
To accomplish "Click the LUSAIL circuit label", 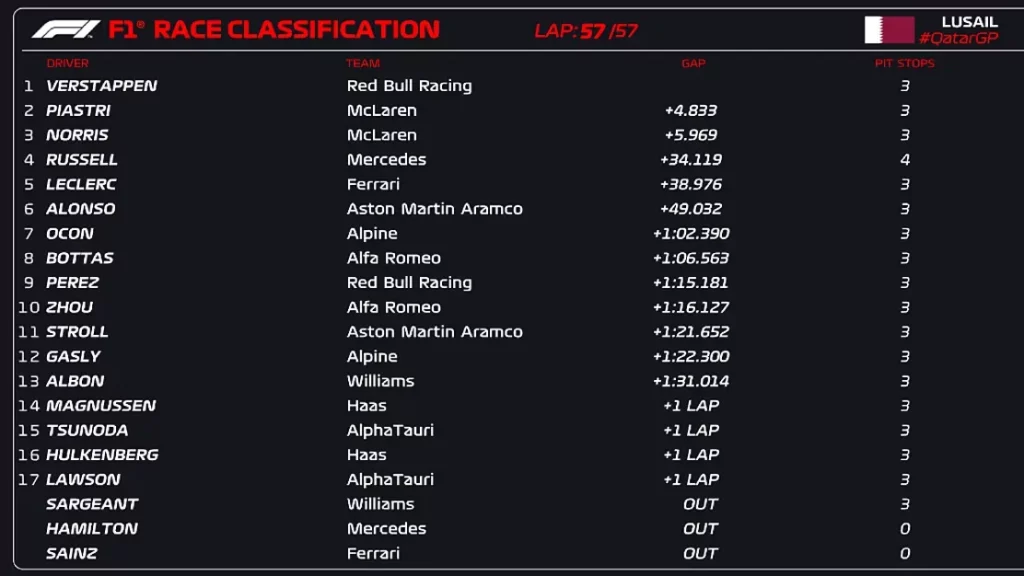I will point(969,22).
